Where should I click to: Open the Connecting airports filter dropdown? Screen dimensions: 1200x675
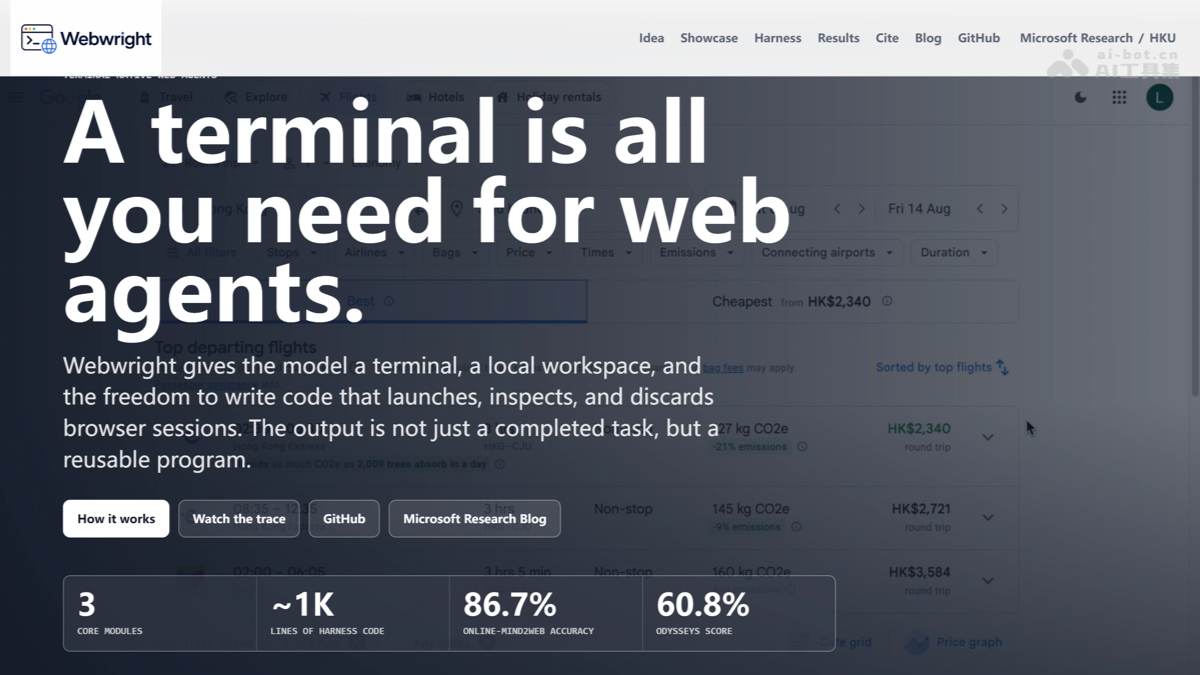click(826, 253)
